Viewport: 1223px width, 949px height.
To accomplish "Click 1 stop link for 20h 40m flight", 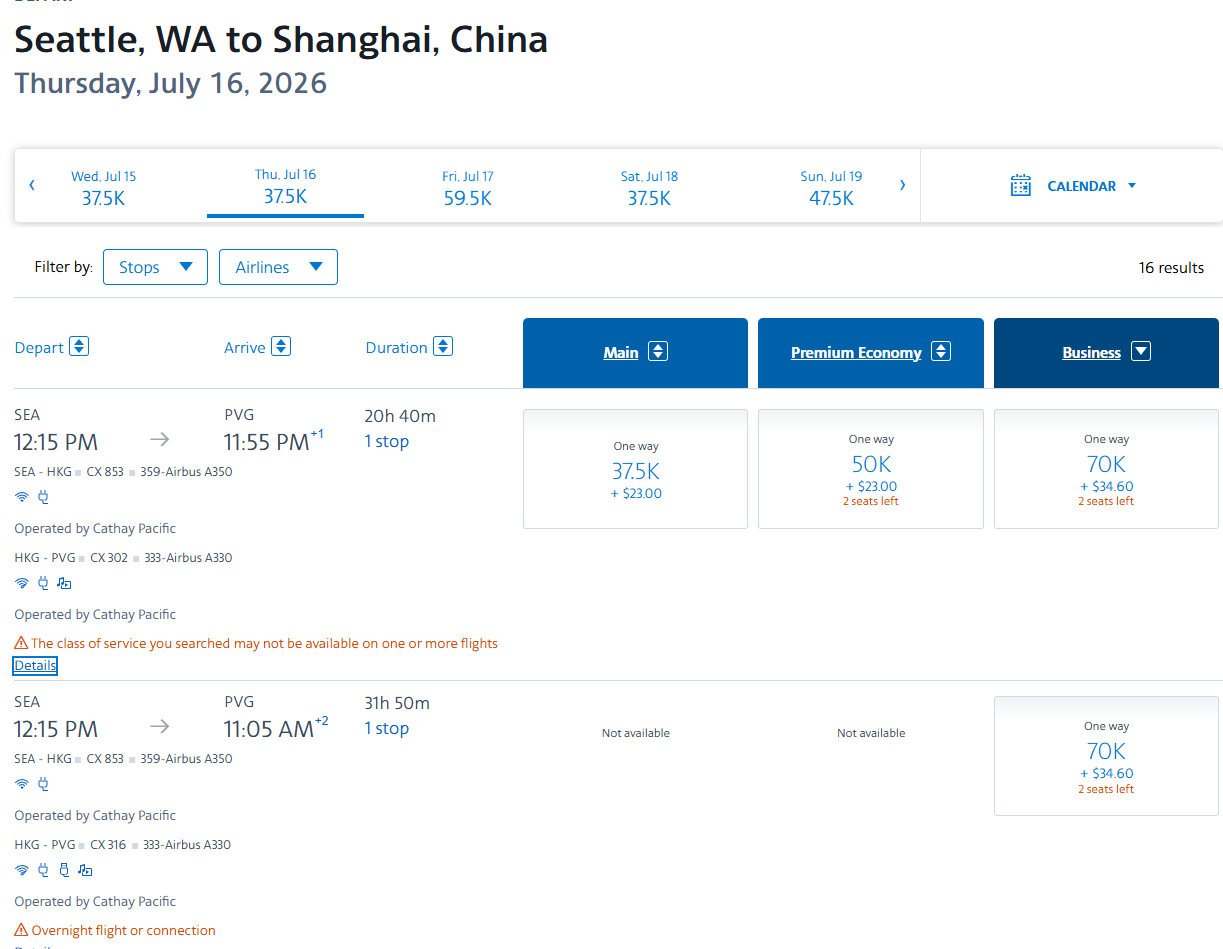I will pos(386,441).
